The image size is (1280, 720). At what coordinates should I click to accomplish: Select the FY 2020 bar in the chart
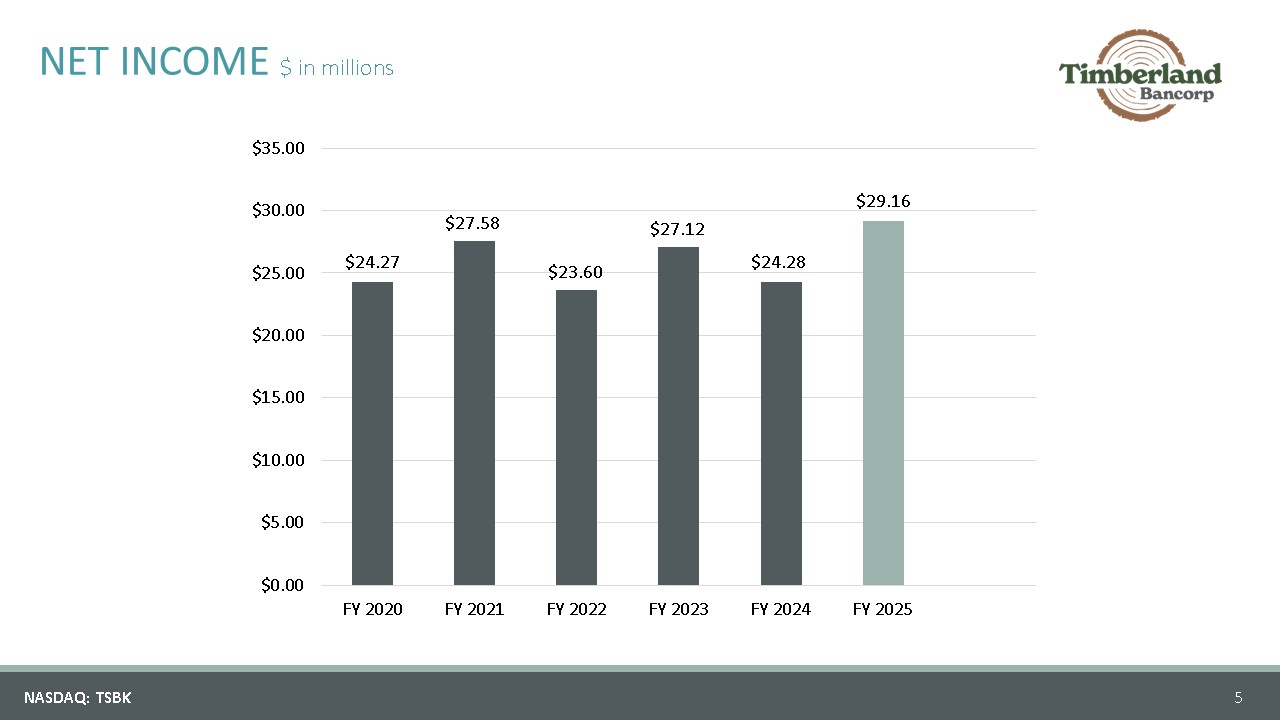coord(372,433)
